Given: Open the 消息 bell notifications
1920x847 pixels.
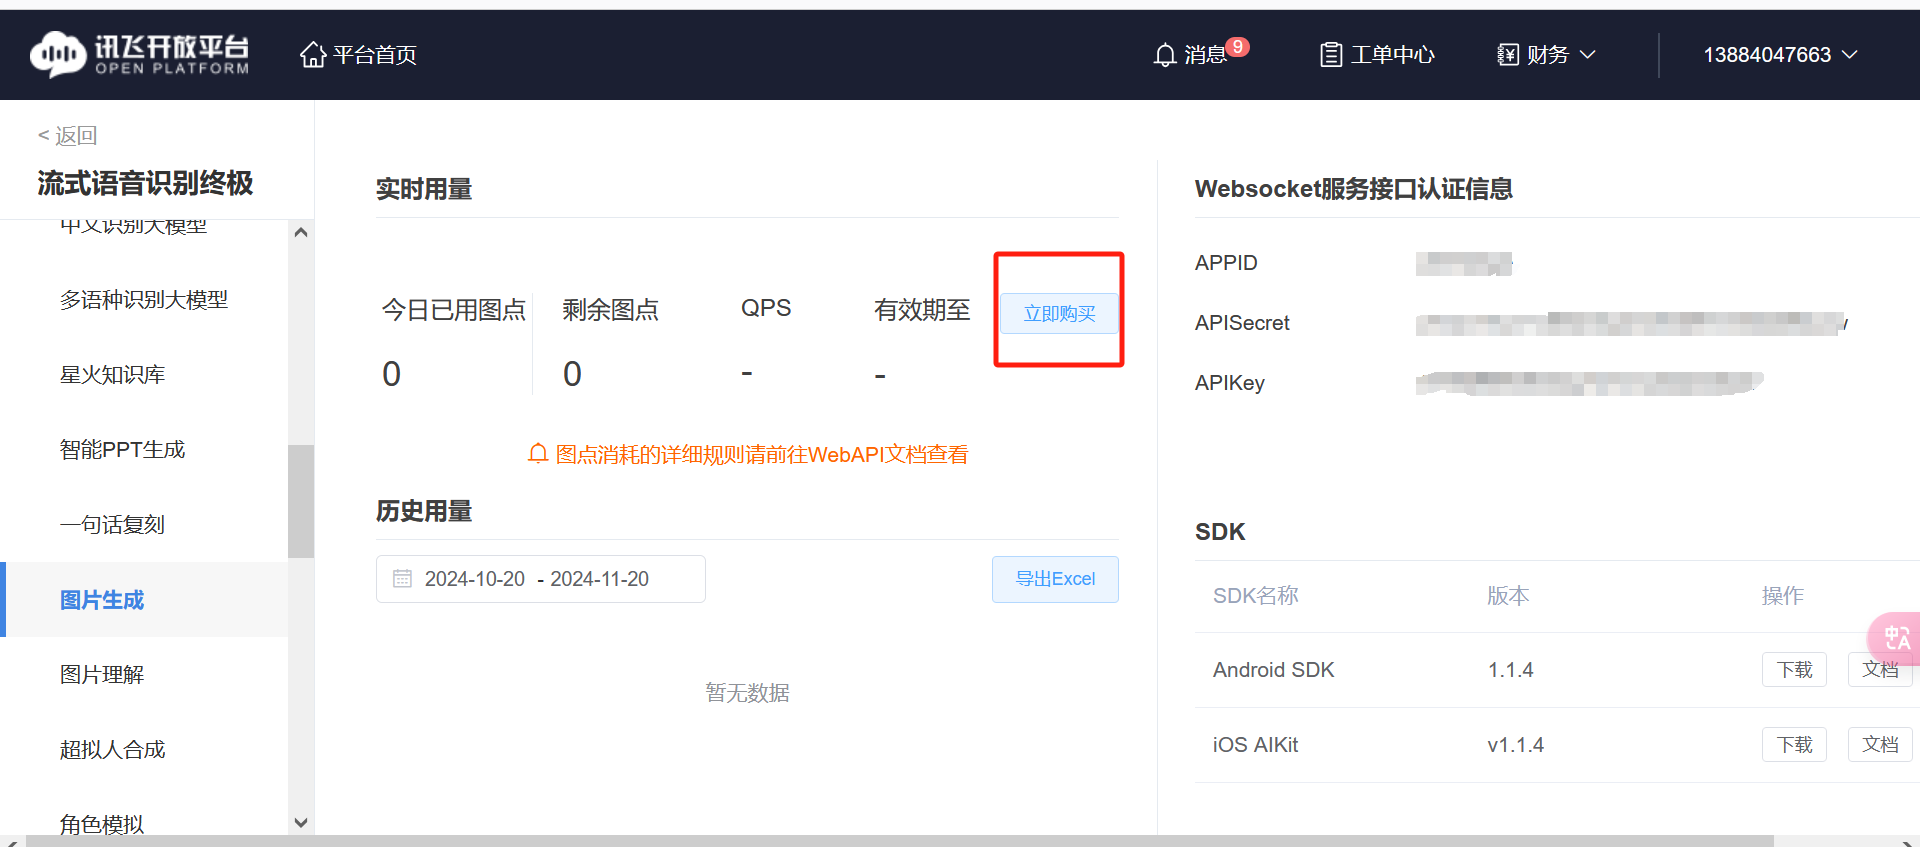Looking at the screenshot, I should (1165, 55).
